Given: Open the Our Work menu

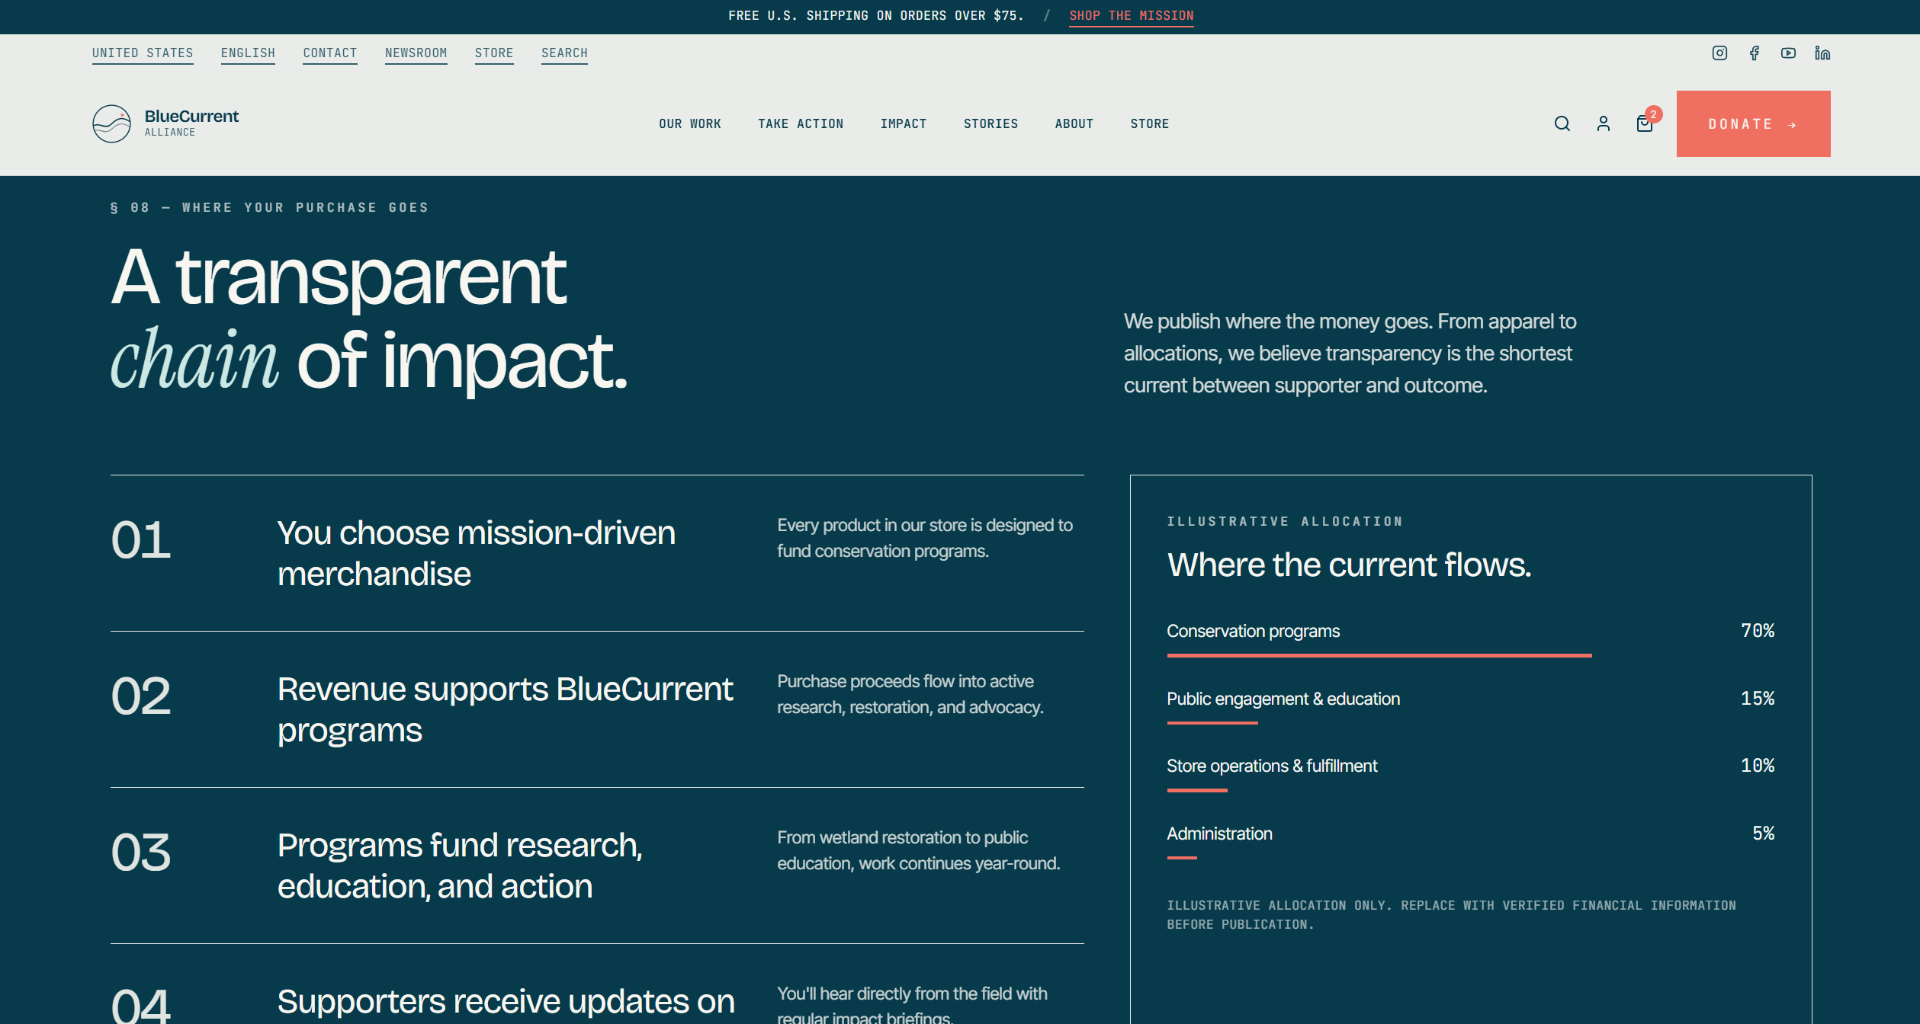Looking at the screenshot, I should pos(690,124).
